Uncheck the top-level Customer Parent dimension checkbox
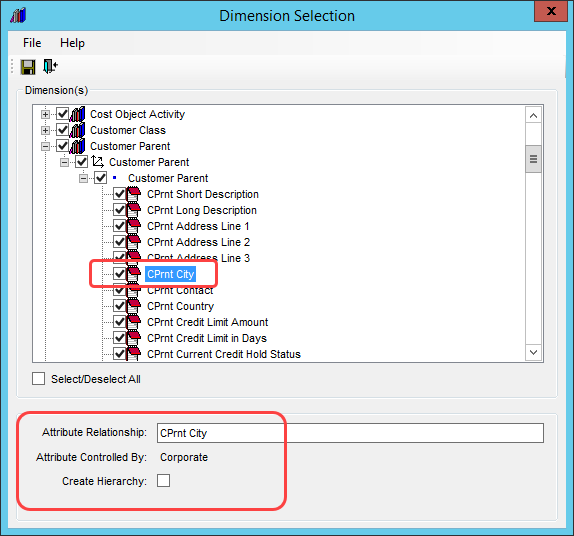 [x=63, y=146]
